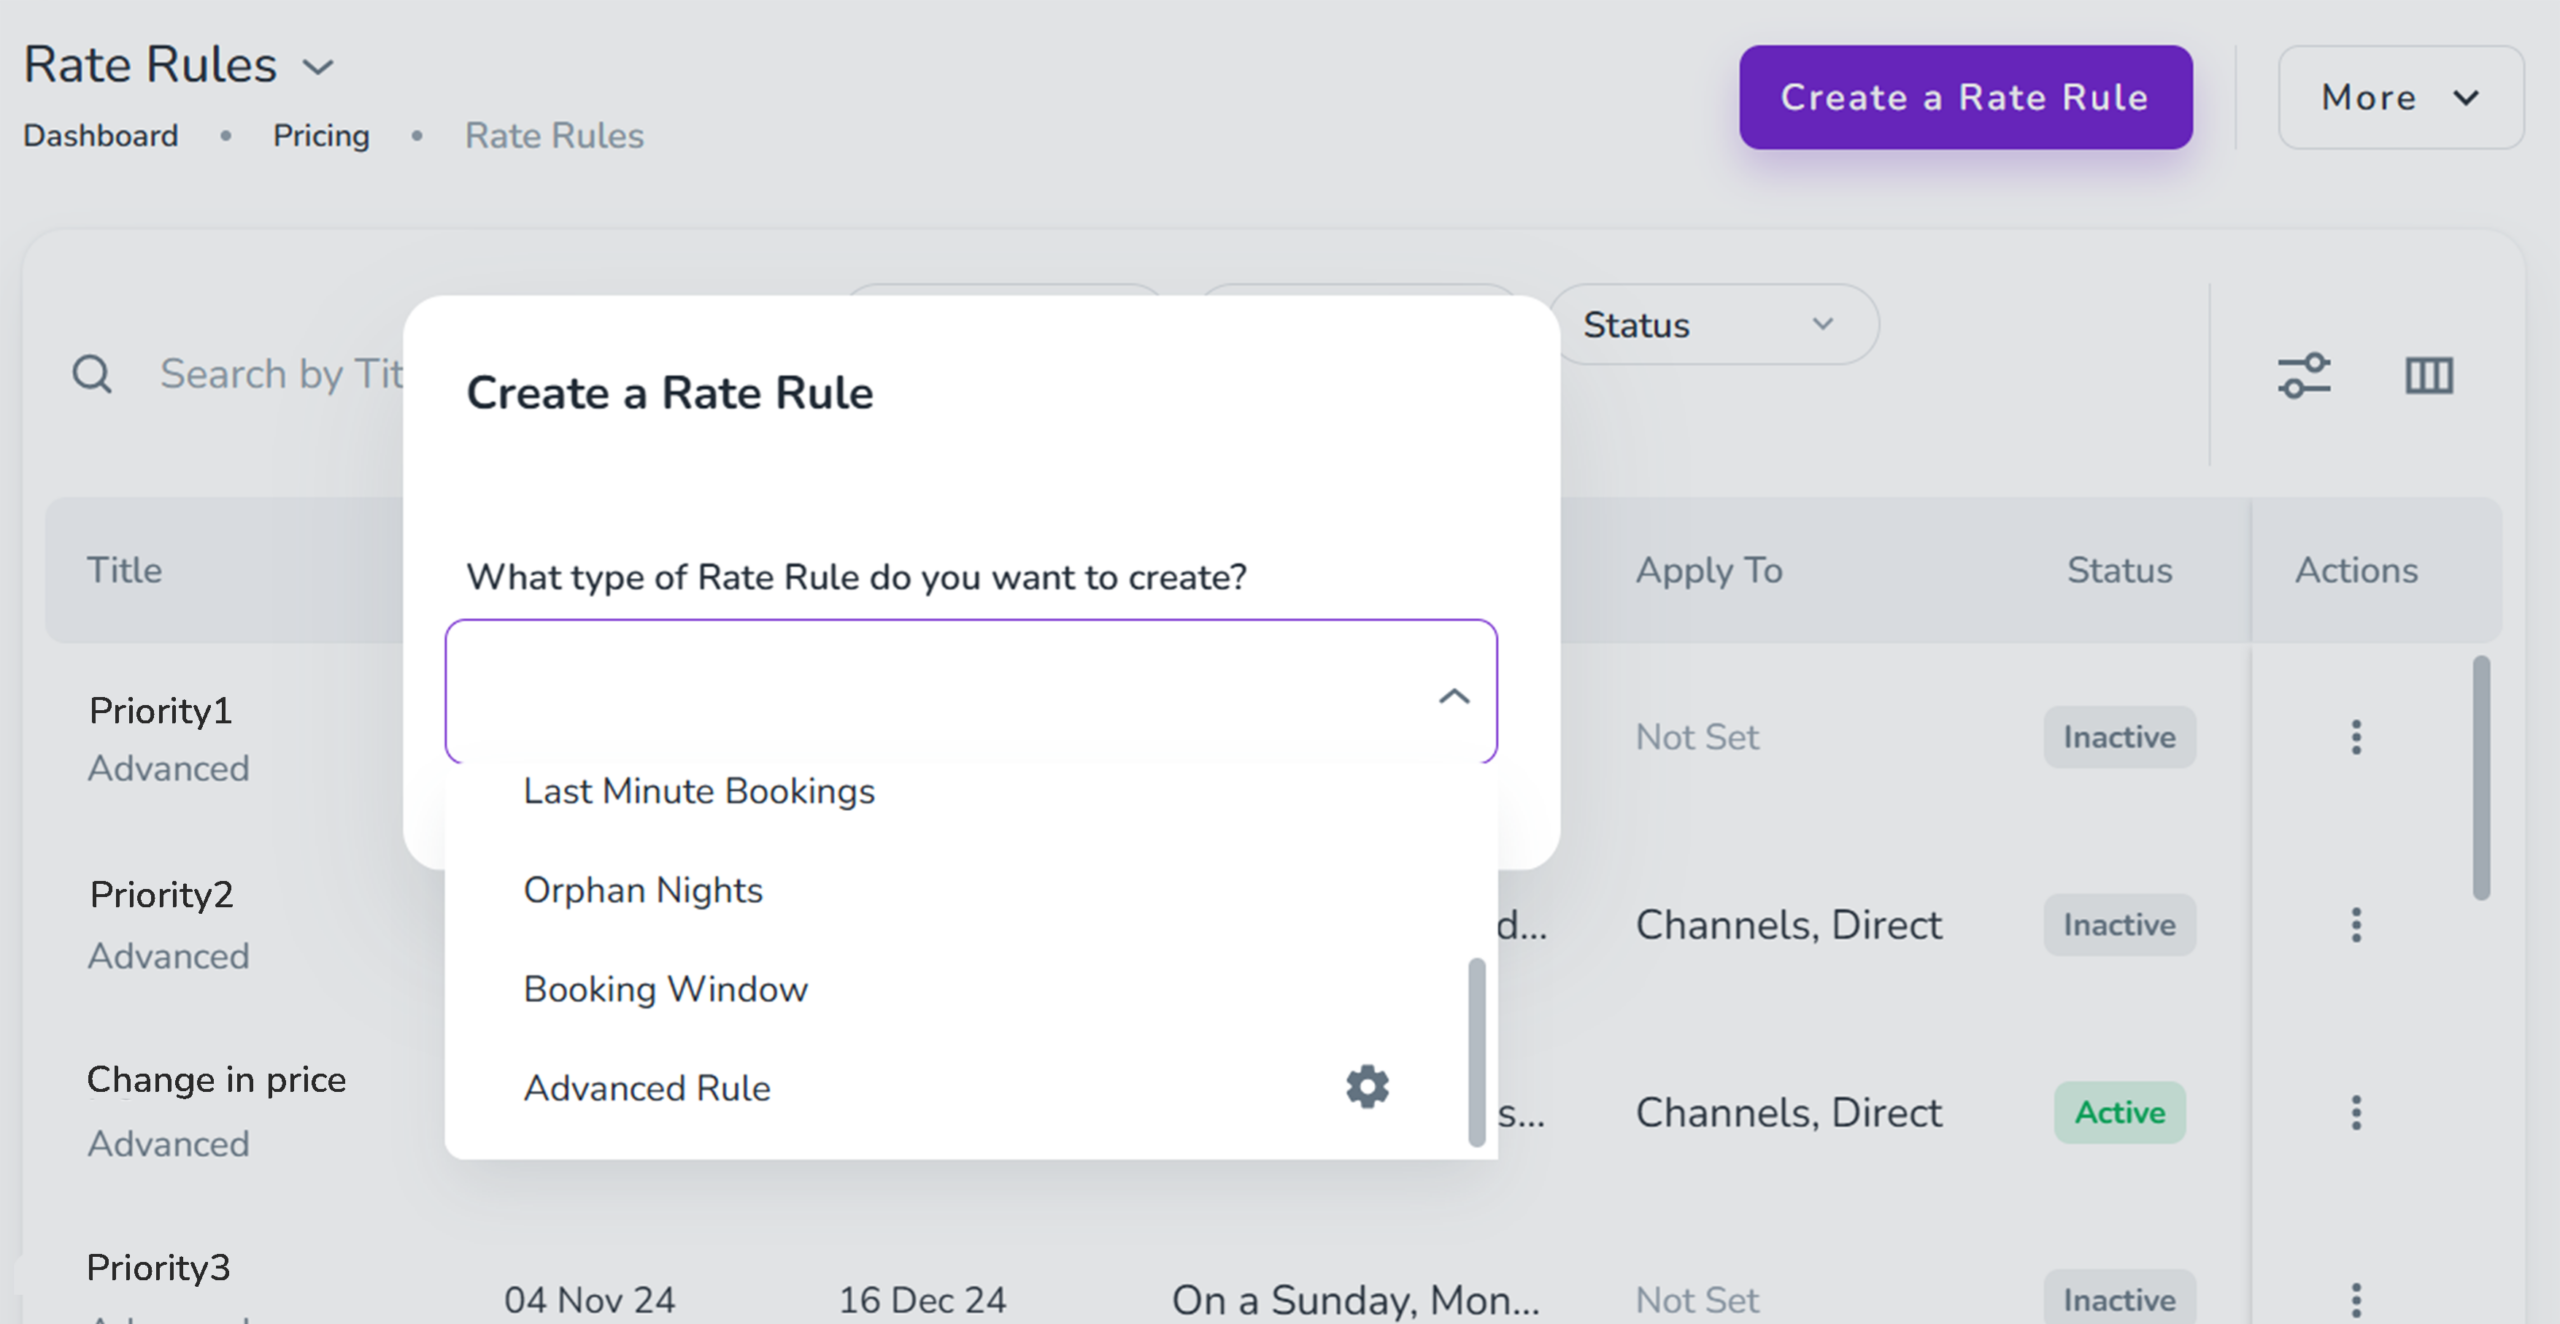Go to Dashboard breadcrumb link

coord(101,135)
